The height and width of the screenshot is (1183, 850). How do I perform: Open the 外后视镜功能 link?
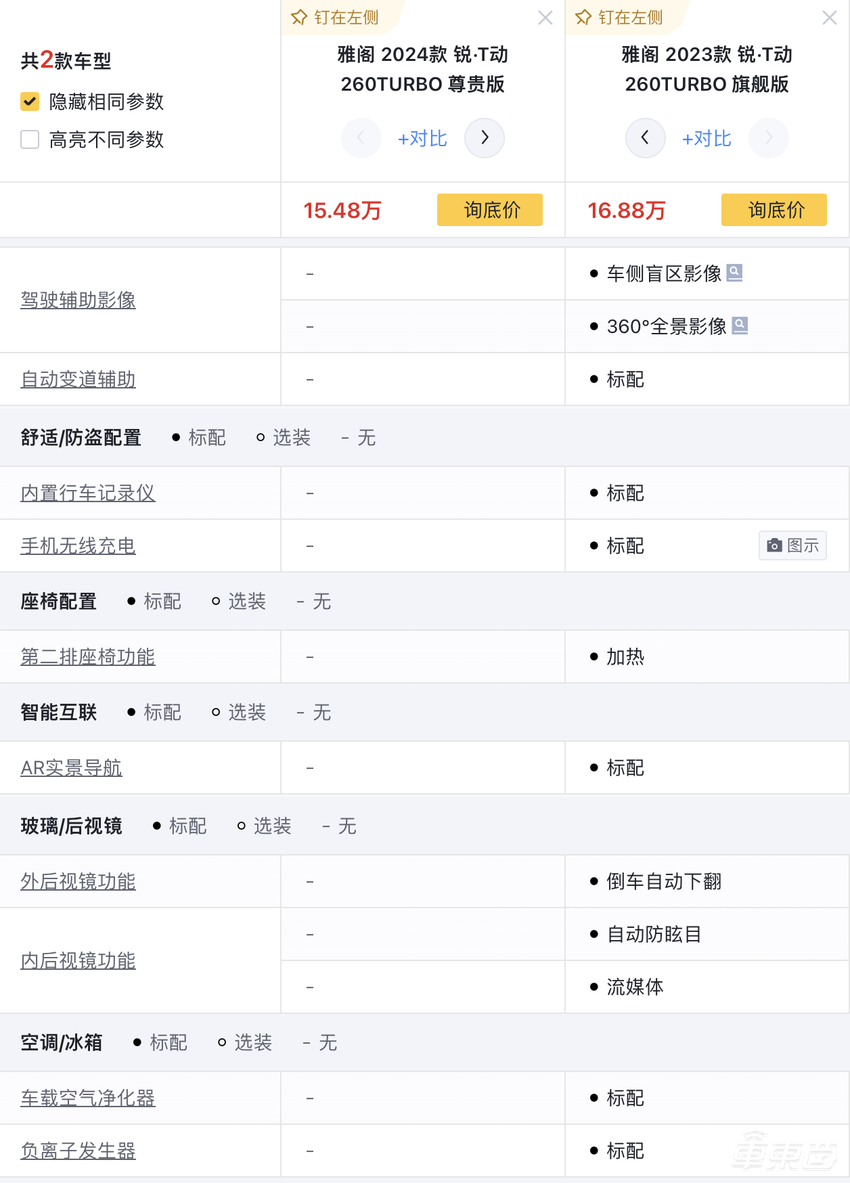tap(77, 881)
